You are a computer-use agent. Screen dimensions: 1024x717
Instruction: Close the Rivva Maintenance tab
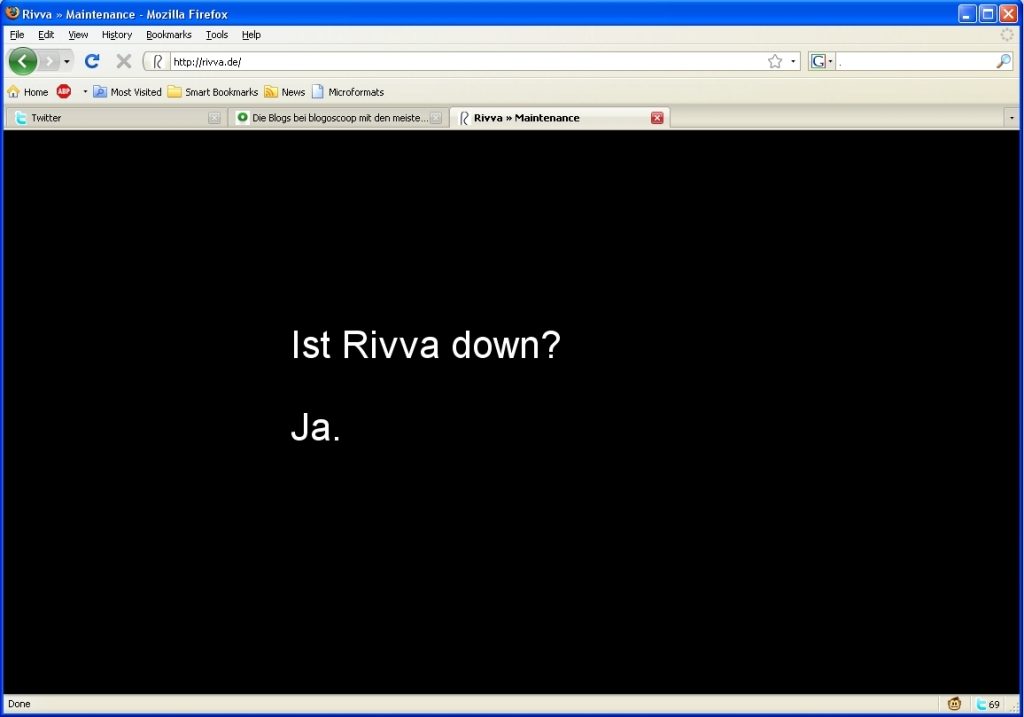pos(657,118)
